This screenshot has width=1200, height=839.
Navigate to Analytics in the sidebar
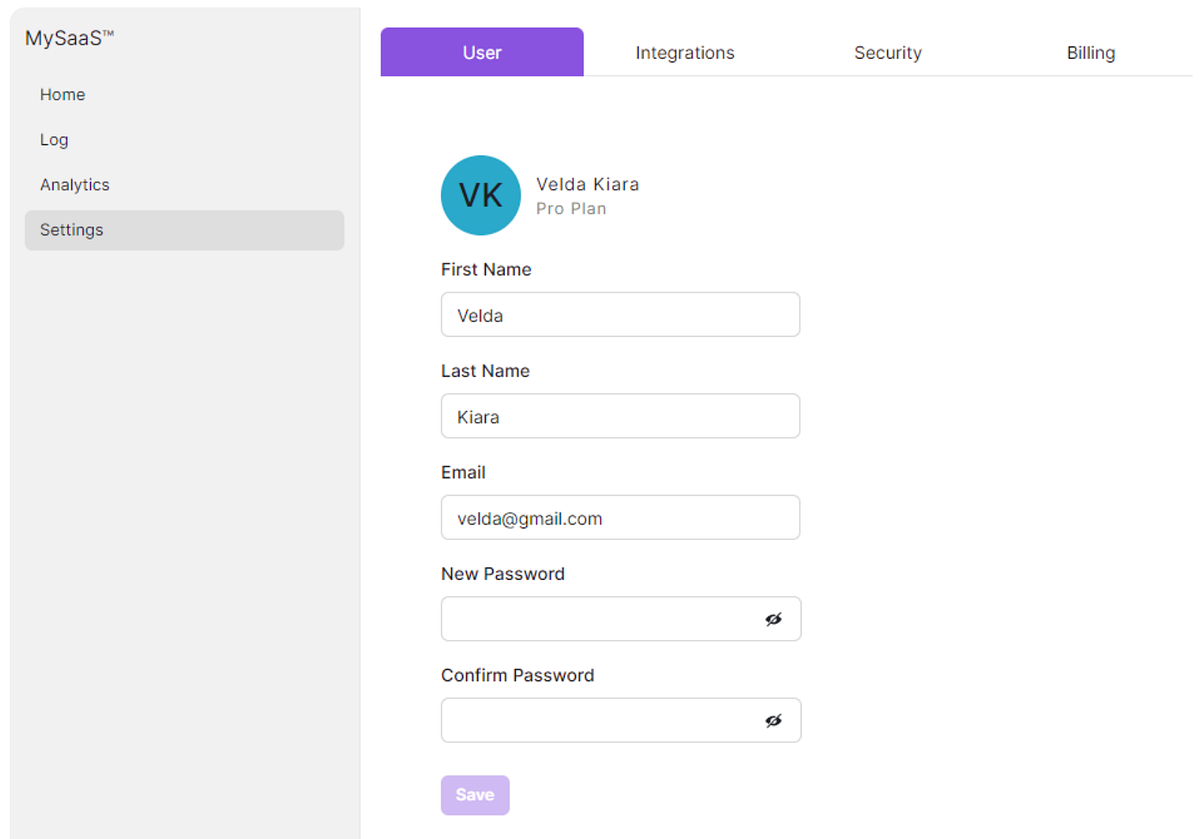tap(74, 184)
